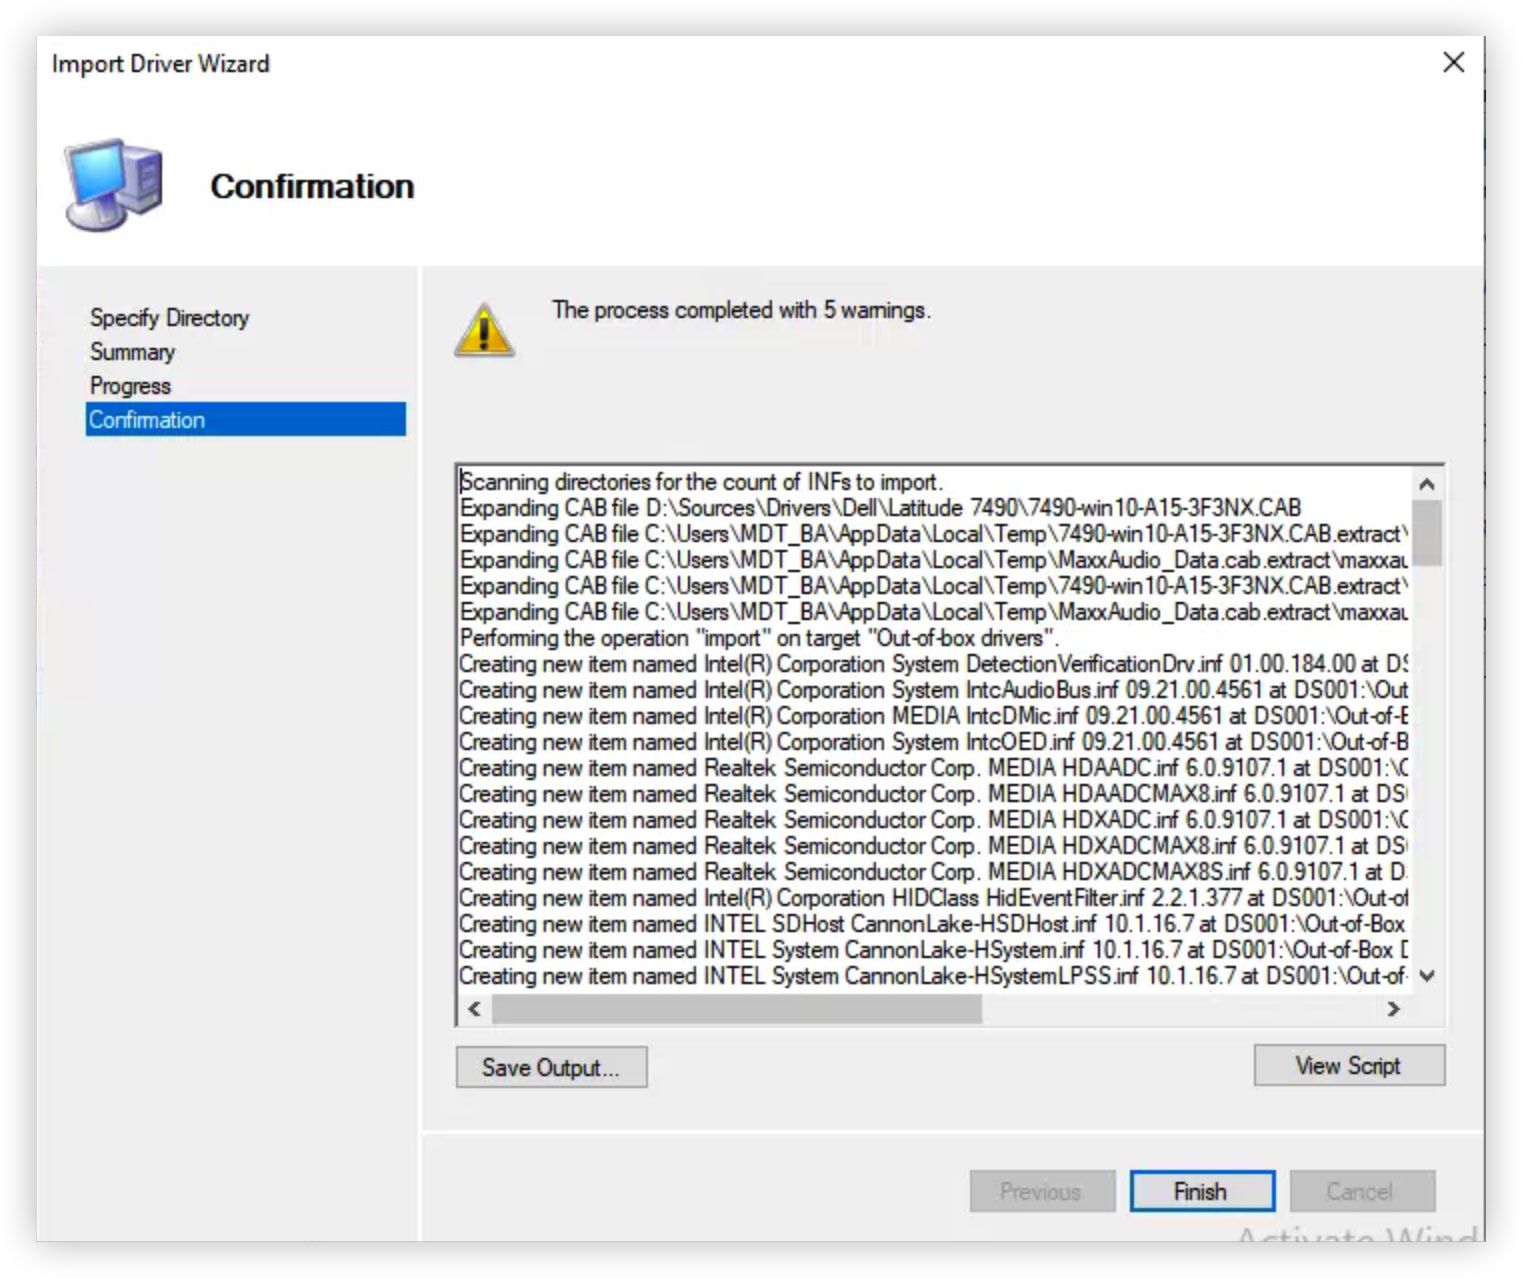Viewport: 1522px width, 1278px height.
Task: Close the Import Driver Wizard window
Action: pos(1455,63)
